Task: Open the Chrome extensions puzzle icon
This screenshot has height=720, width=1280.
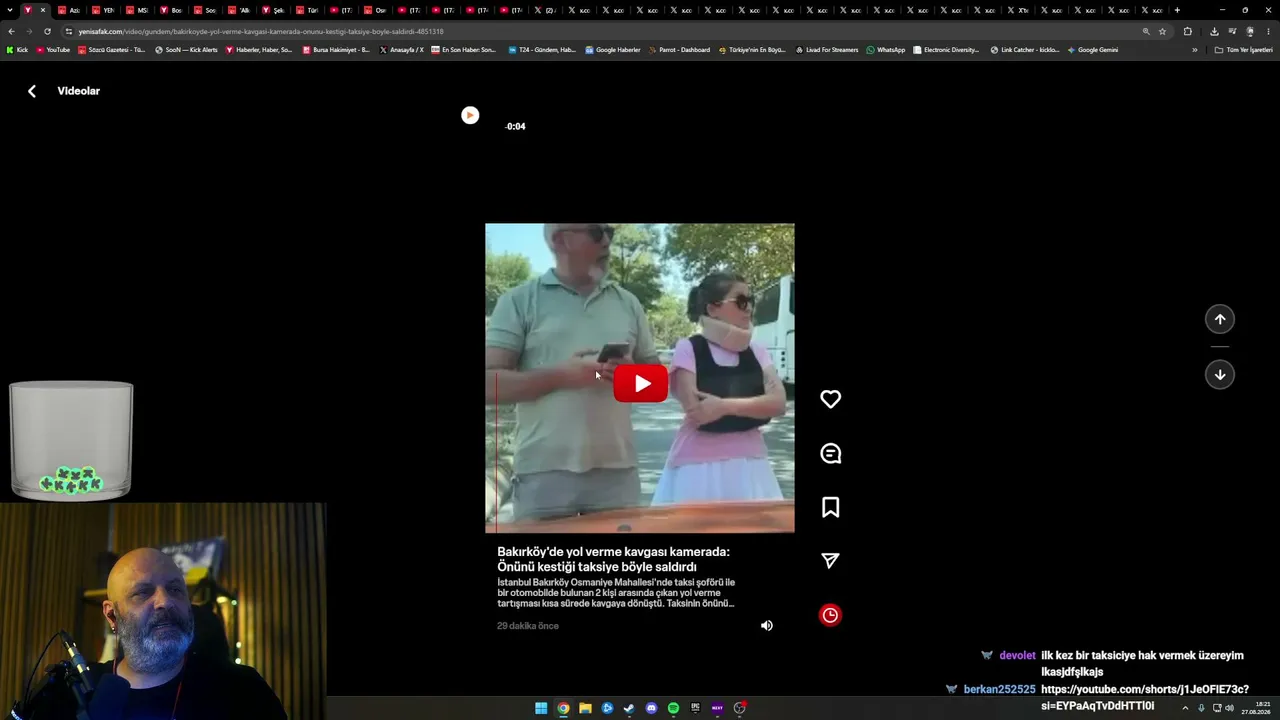Action: click(1188, 31)
